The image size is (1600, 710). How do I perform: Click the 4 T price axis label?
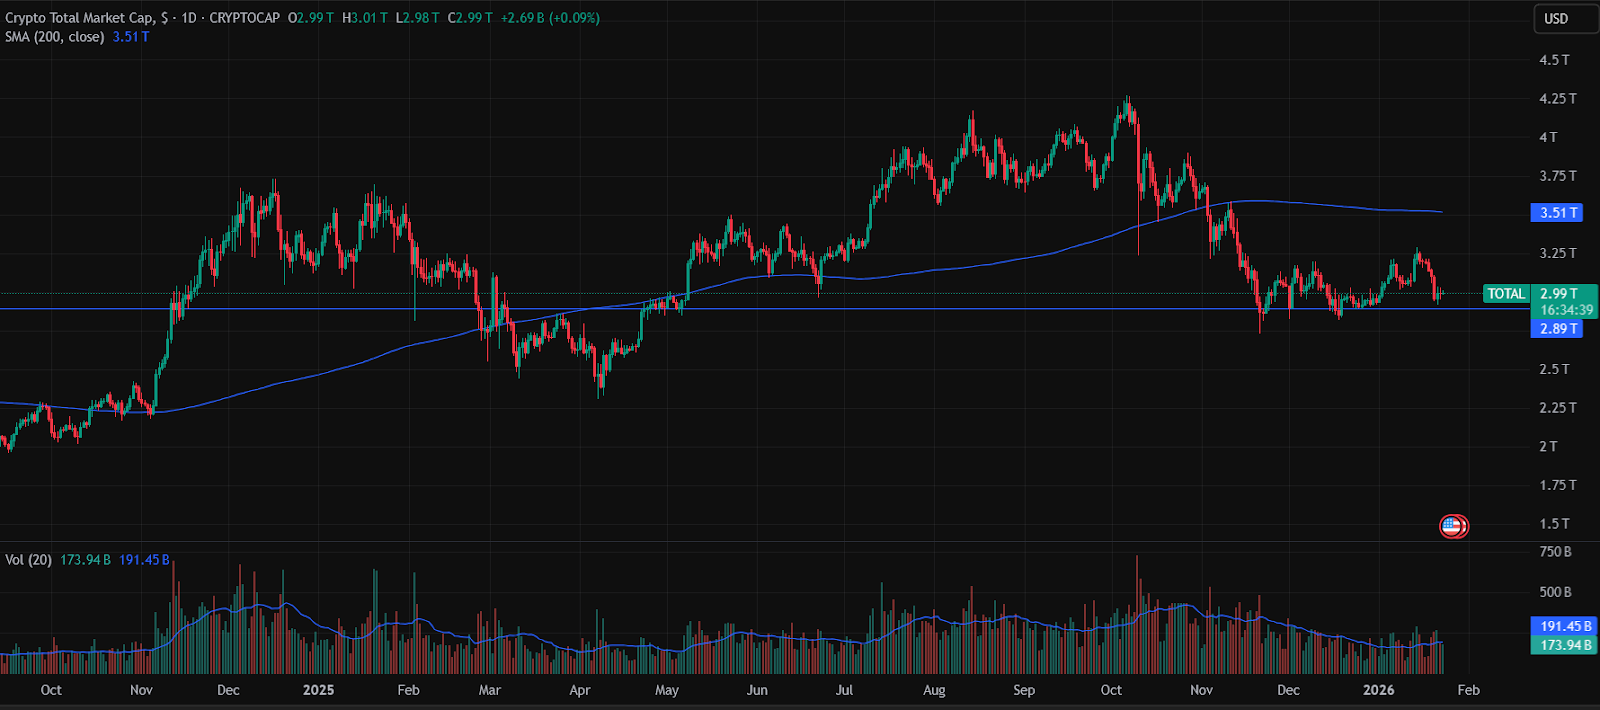click(1548, 138)
